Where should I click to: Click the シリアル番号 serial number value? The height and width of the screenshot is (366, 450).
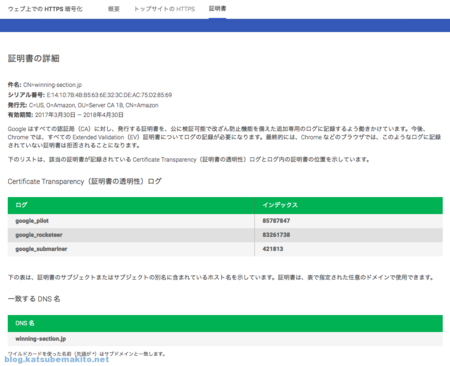109,95
